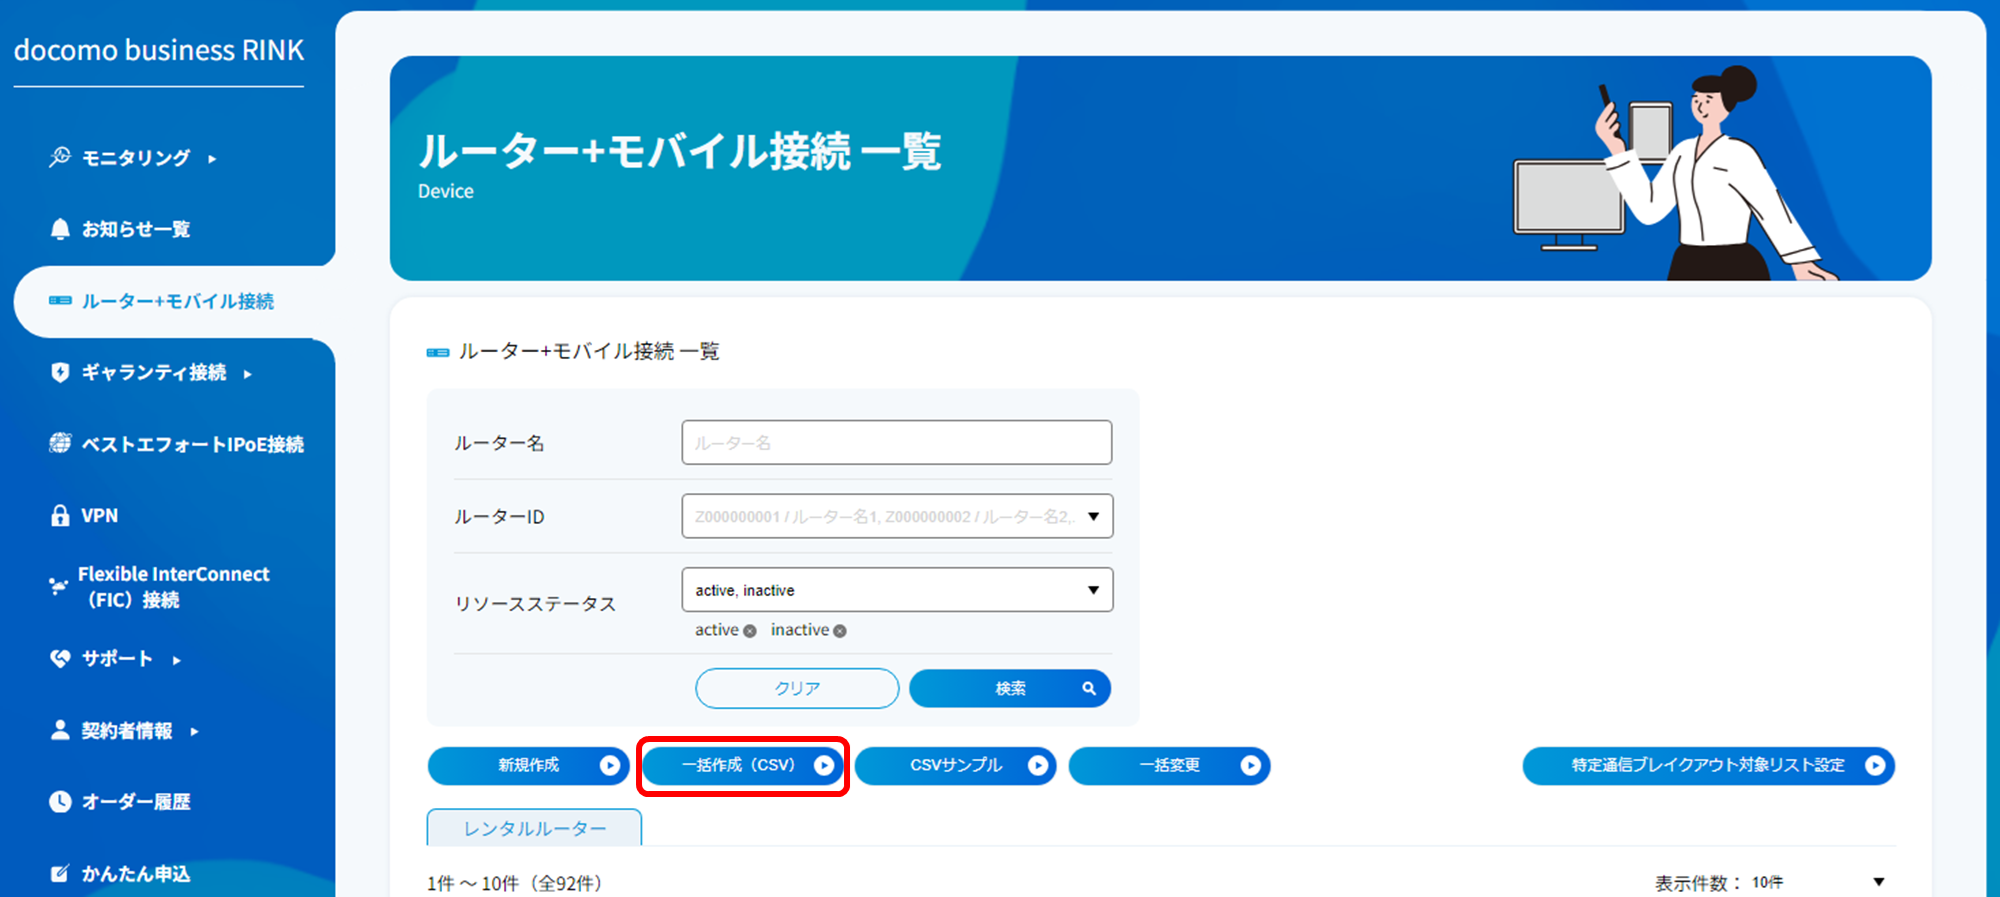The height and width of the screenshot is (897, 2000).
Task: Click the router icon beside ルーター+モバイル接続 menu
Action: pos(60,301)
